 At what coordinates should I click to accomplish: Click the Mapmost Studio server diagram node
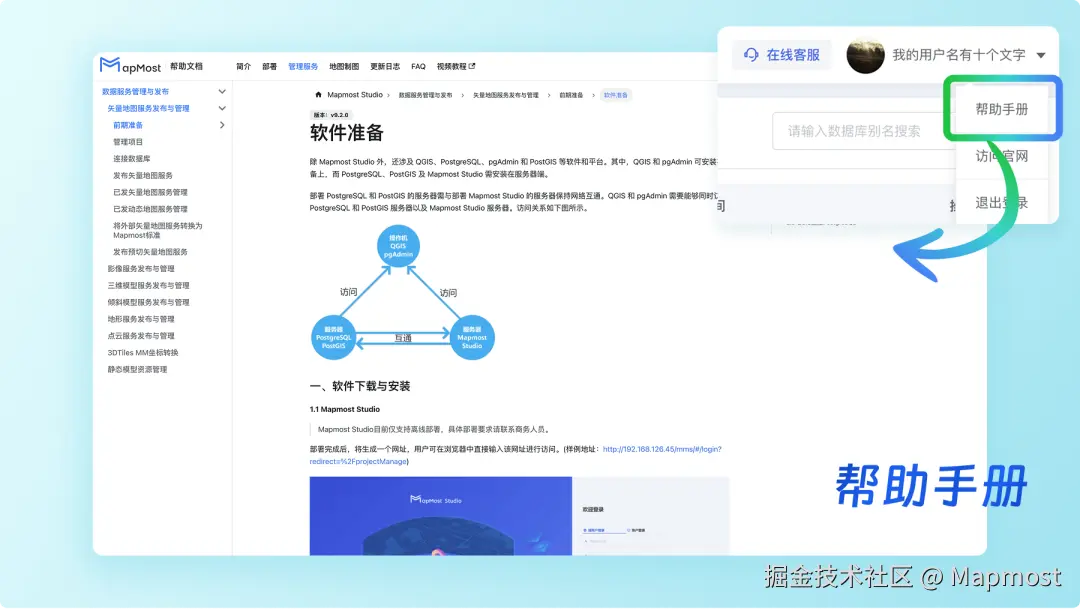[x=472, y=337]
